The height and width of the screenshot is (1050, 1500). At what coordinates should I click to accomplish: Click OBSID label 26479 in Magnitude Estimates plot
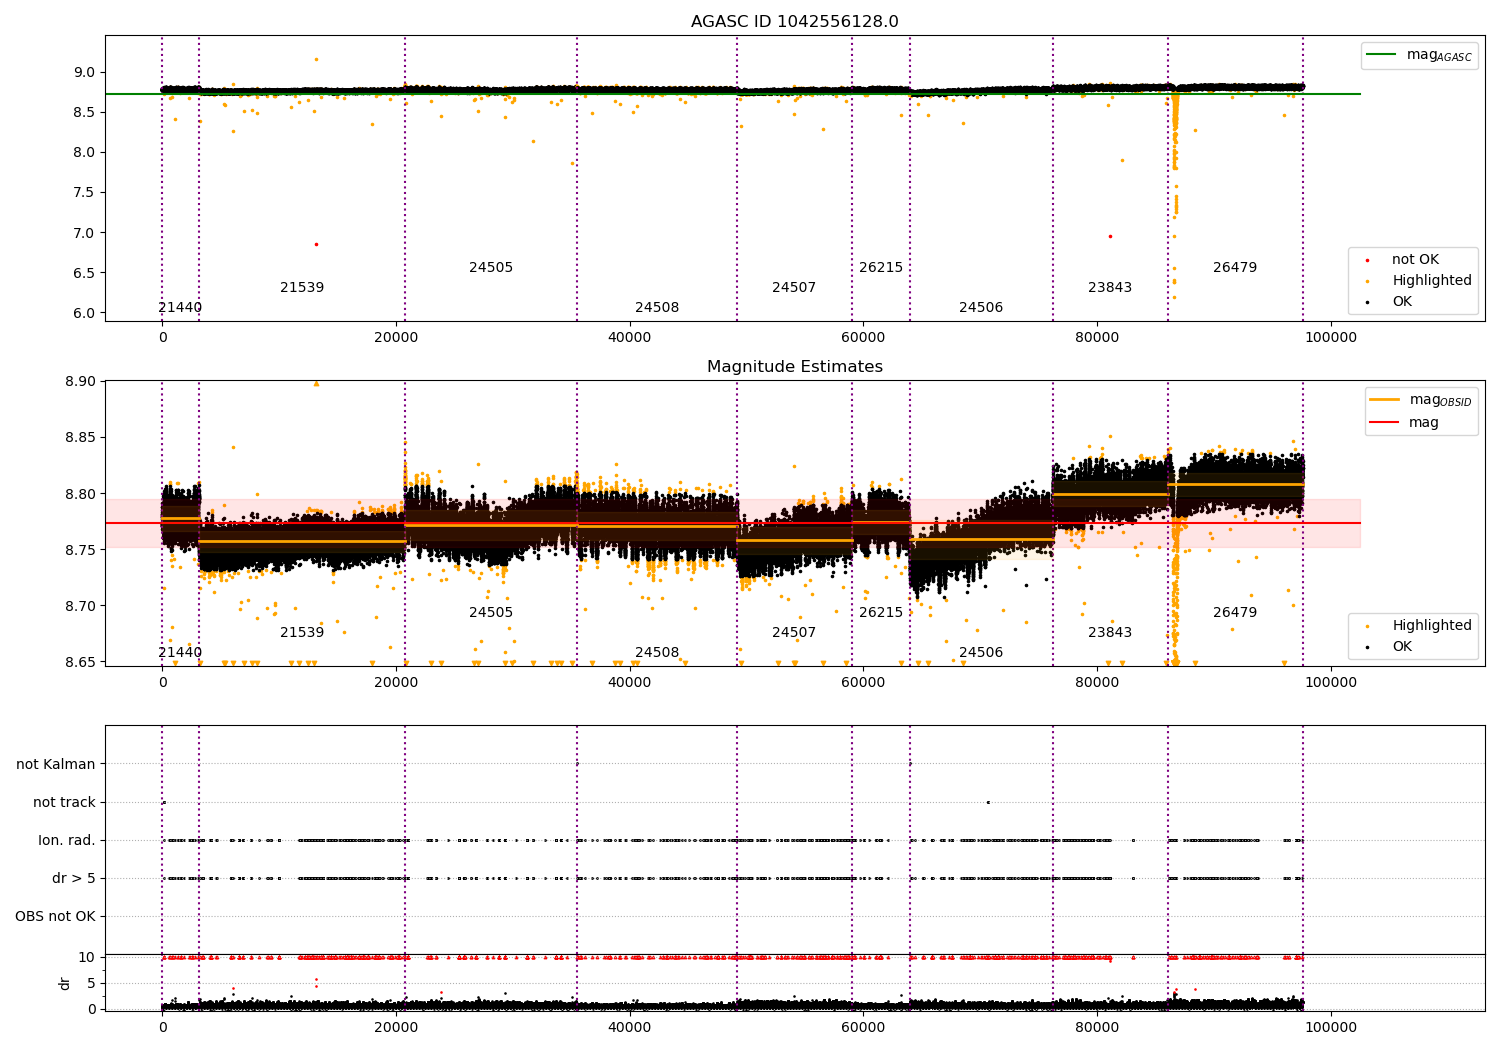point(1235,613)
